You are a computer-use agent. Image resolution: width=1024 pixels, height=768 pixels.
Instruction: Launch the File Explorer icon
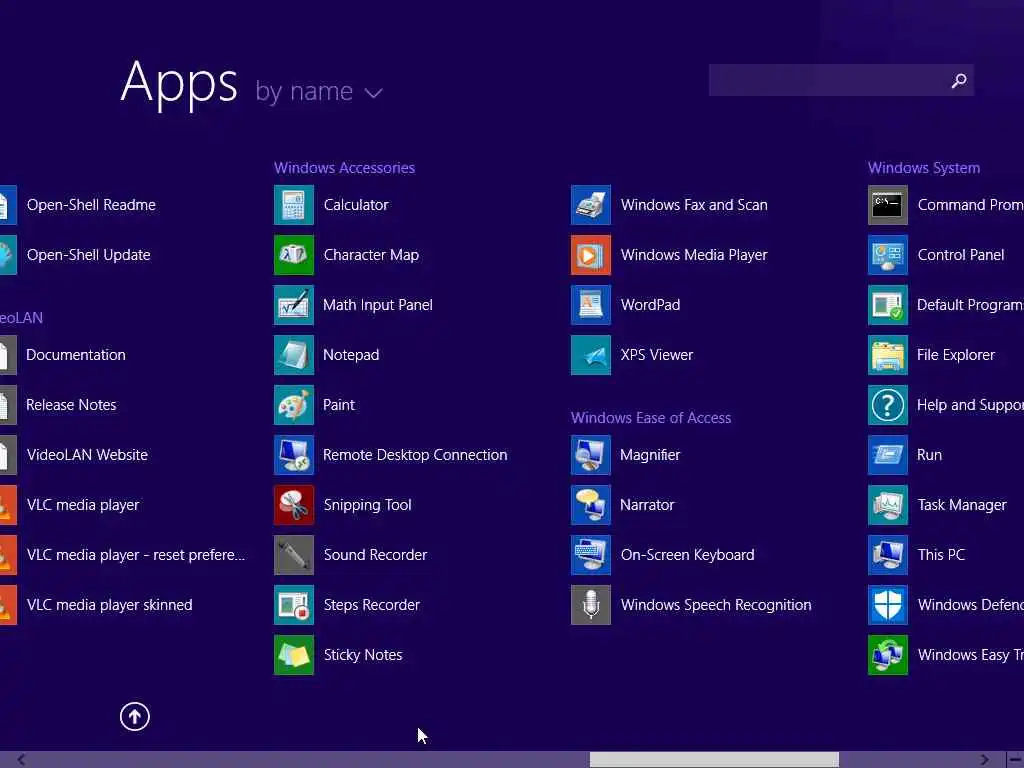point(888,355)
